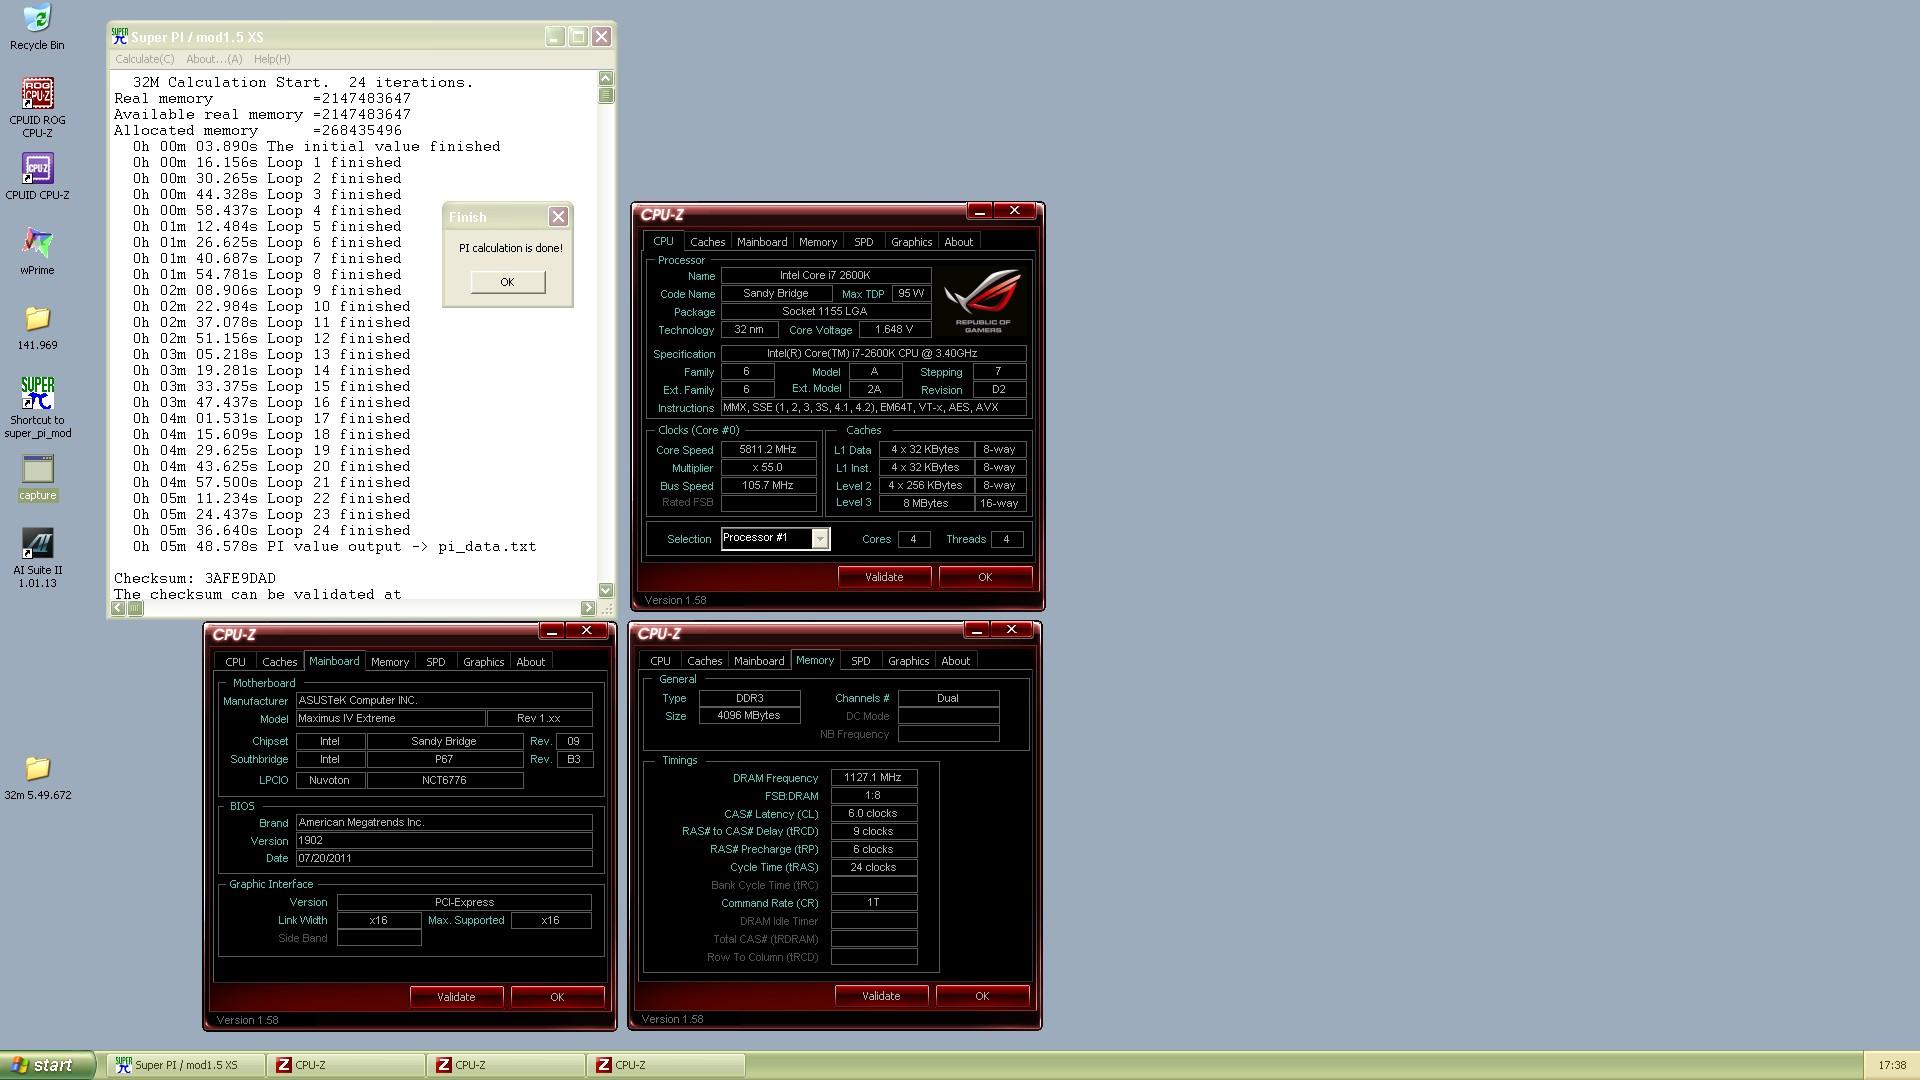The width and height of the screenshot is (1920, 1080).
Task: Open AI Suite II 1.01.13 icon
Action: [37, 558]
